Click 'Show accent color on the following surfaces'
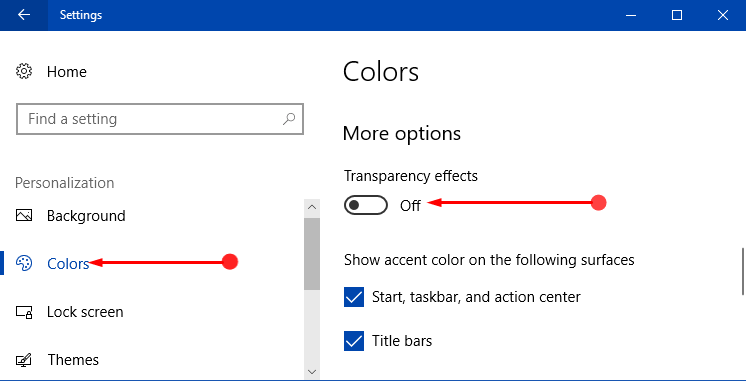 click(489, 260)
